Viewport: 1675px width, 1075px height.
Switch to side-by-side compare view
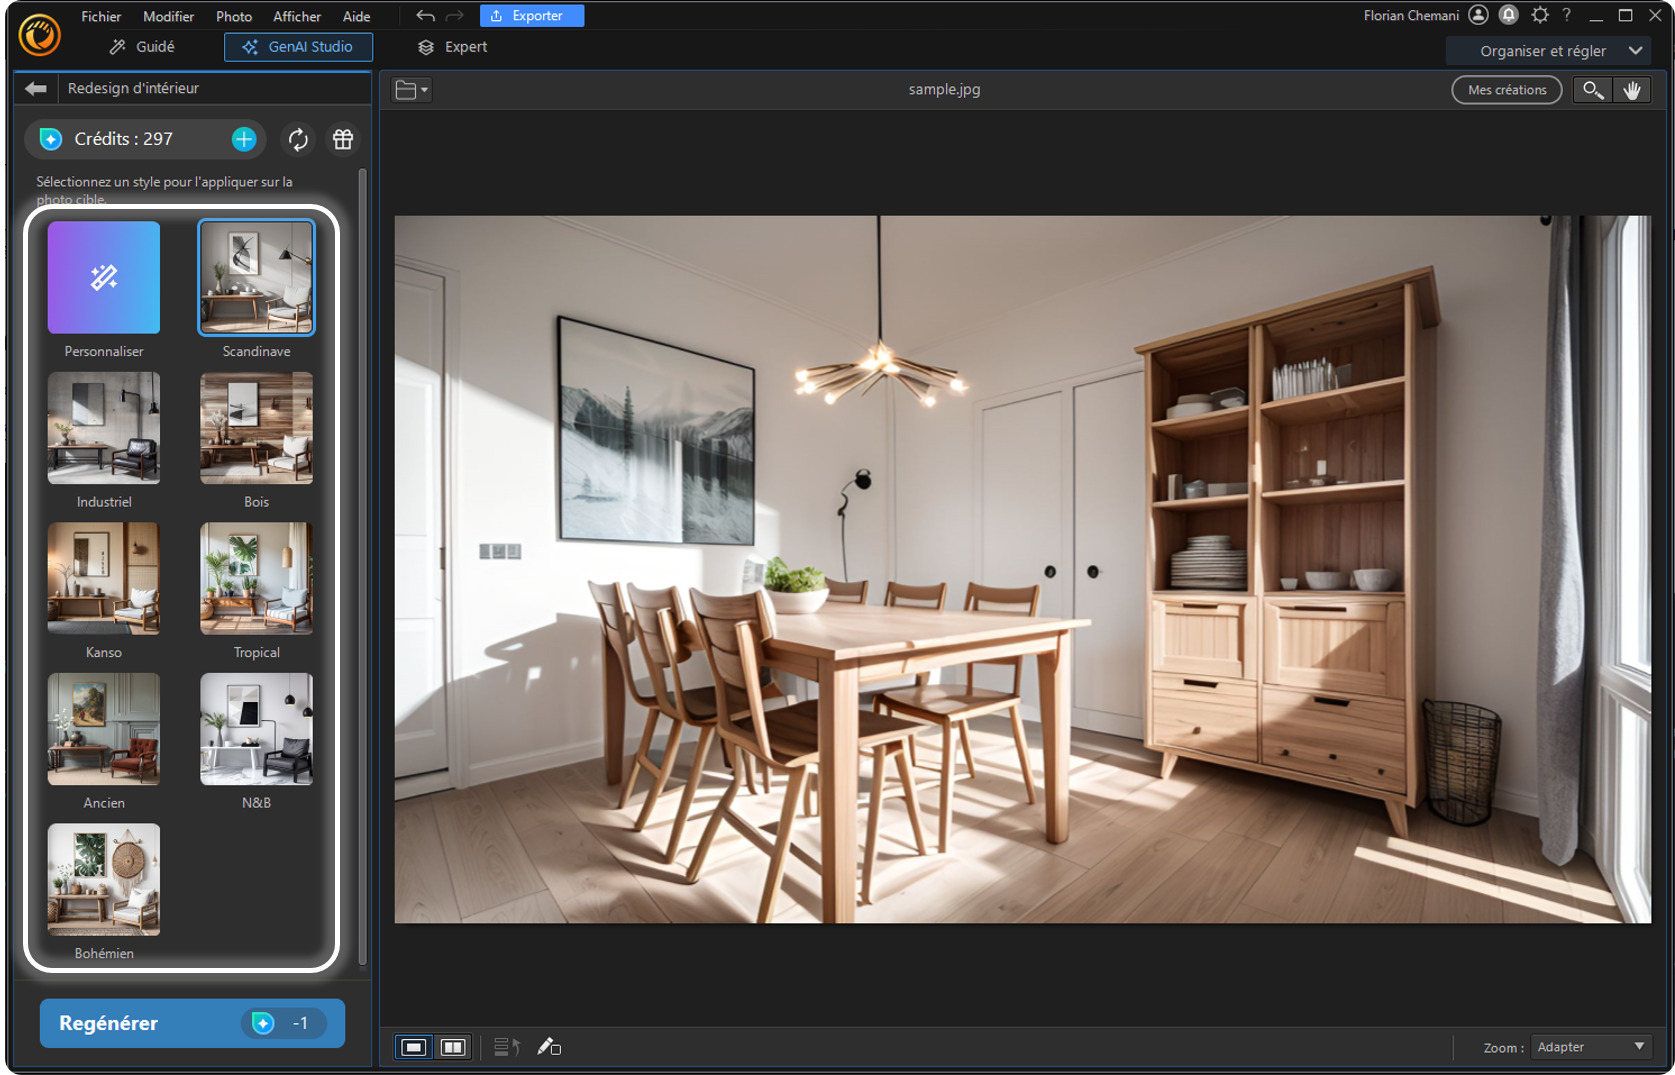453,1046
